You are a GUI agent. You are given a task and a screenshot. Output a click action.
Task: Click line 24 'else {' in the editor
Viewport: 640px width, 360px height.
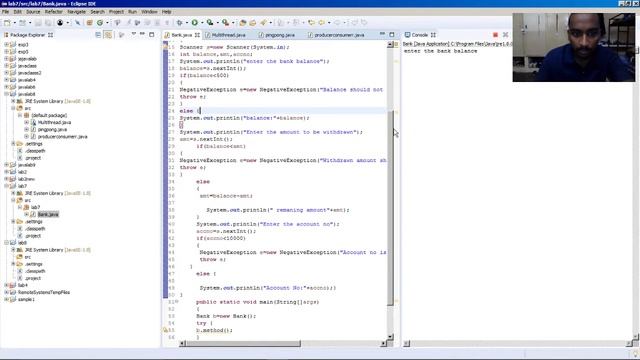pyautogui.click(x=190, y=111)
